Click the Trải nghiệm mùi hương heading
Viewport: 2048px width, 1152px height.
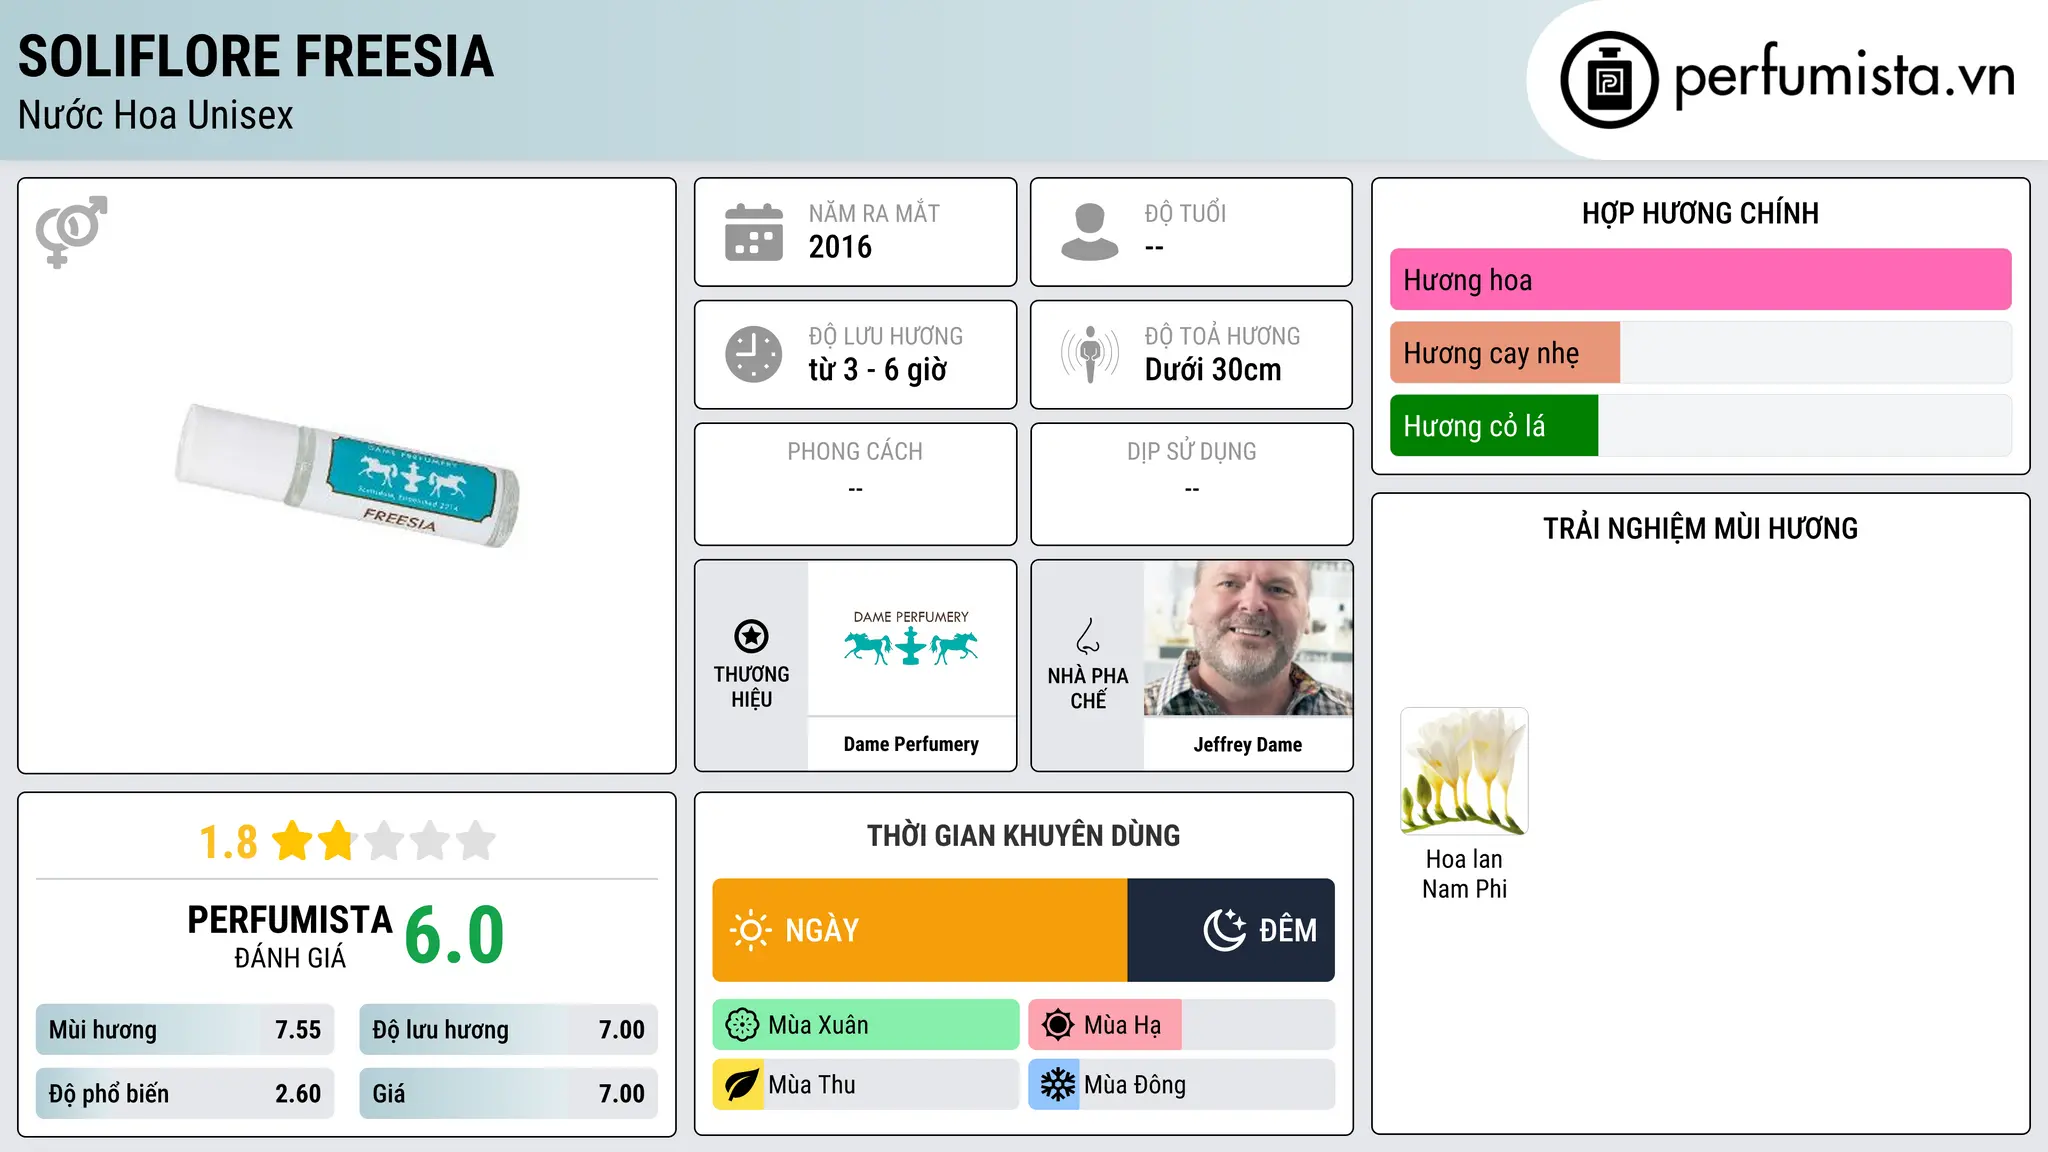(1700, 528)
